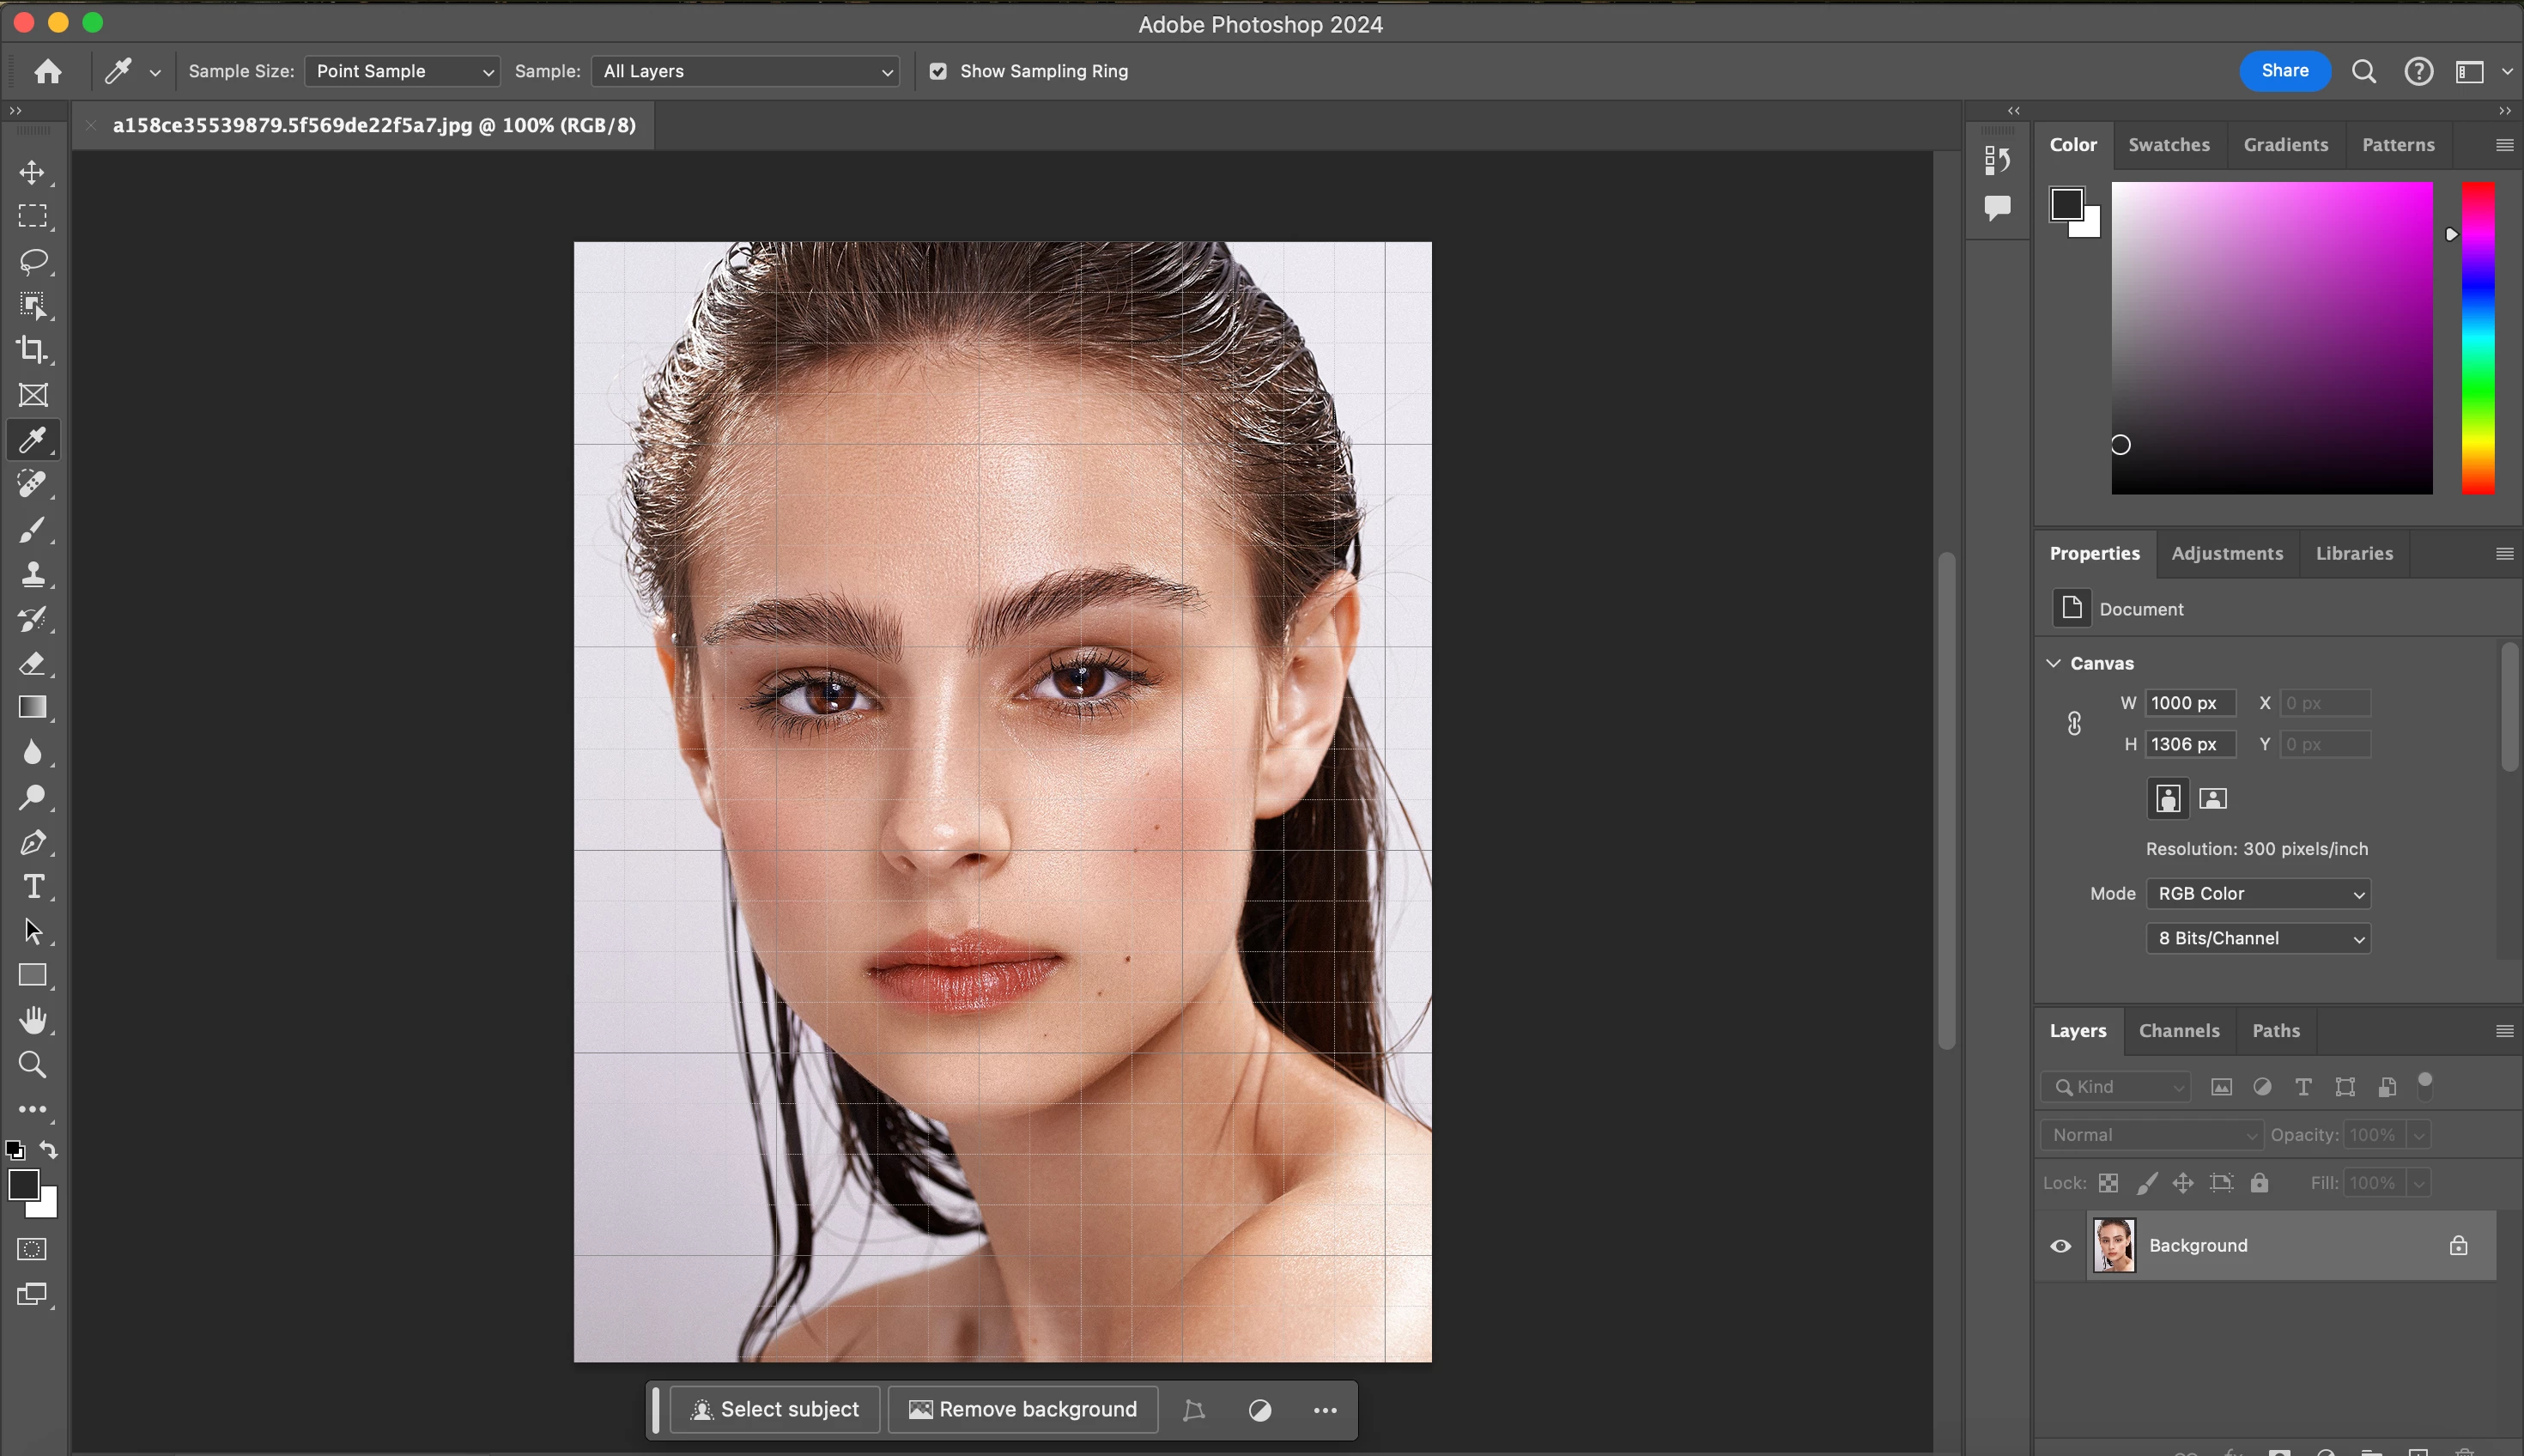Select the Crop tool
The image size is (2524, 1456).
coord(32,350)
